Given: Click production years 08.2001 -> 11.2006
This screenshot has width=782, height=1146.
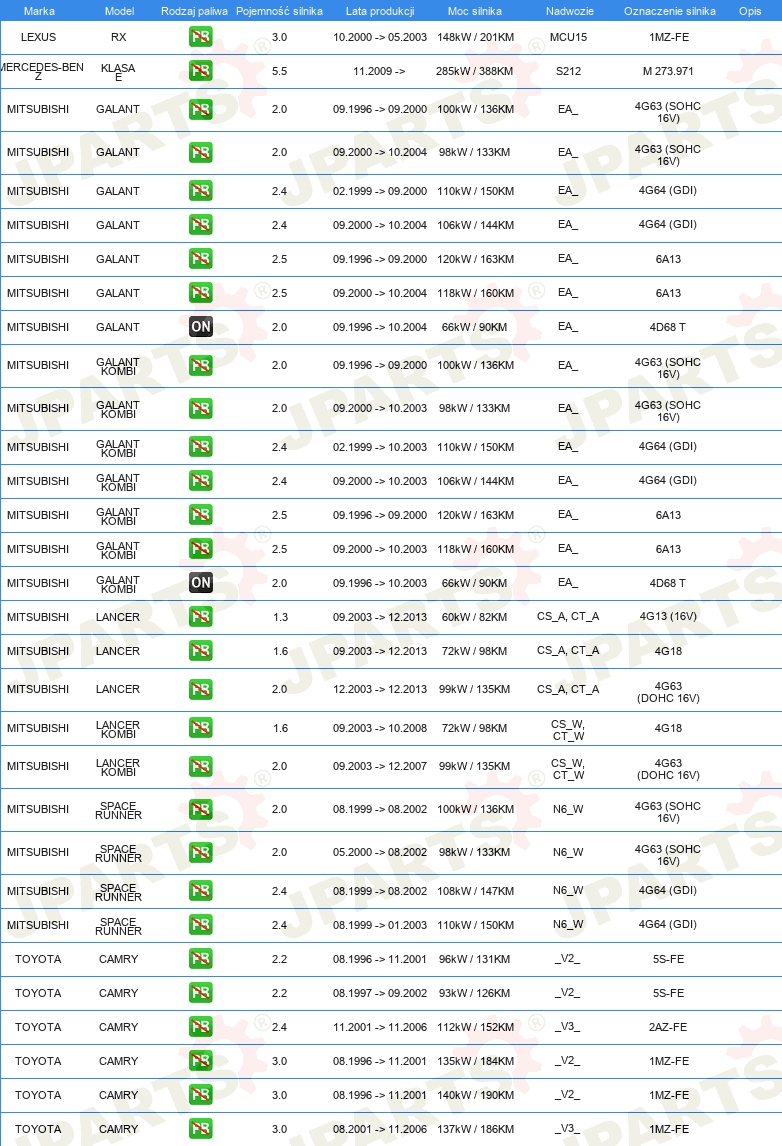Looking at the screenshot, I should click(x=379, y=1129).
